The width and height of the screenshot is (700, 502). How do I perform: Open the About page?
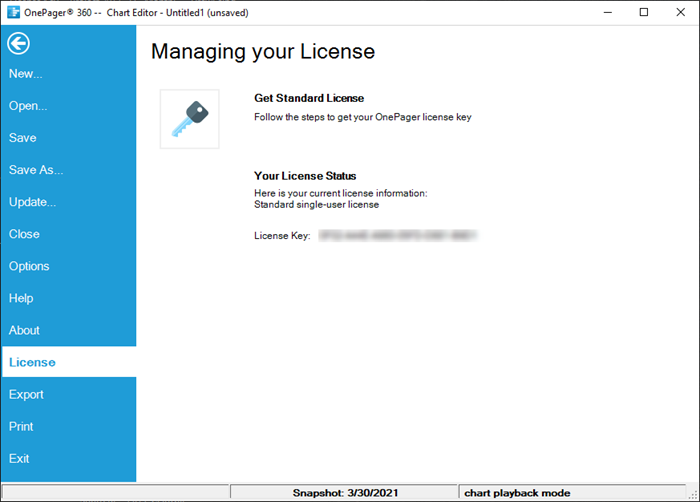click(25, 330)
